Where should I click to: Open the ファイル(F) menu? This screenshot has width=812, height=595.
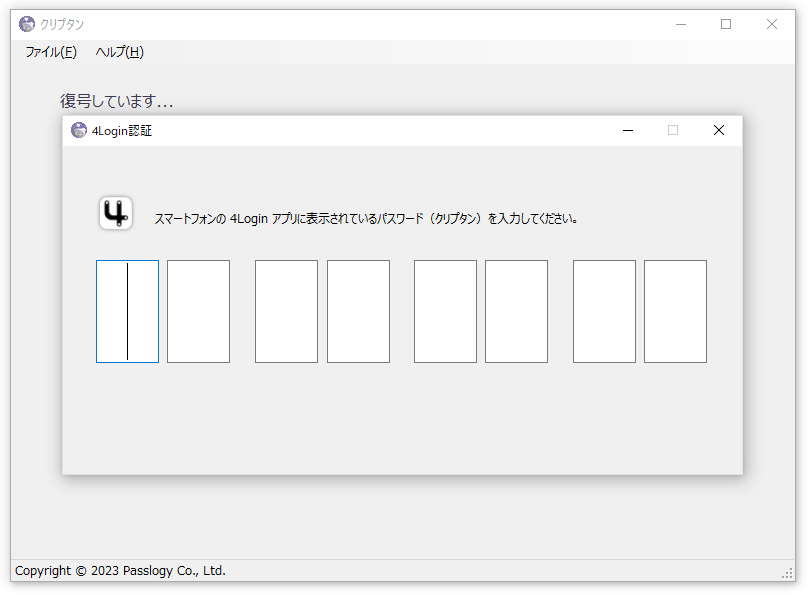pyautogui.click(x=51, y=52)
